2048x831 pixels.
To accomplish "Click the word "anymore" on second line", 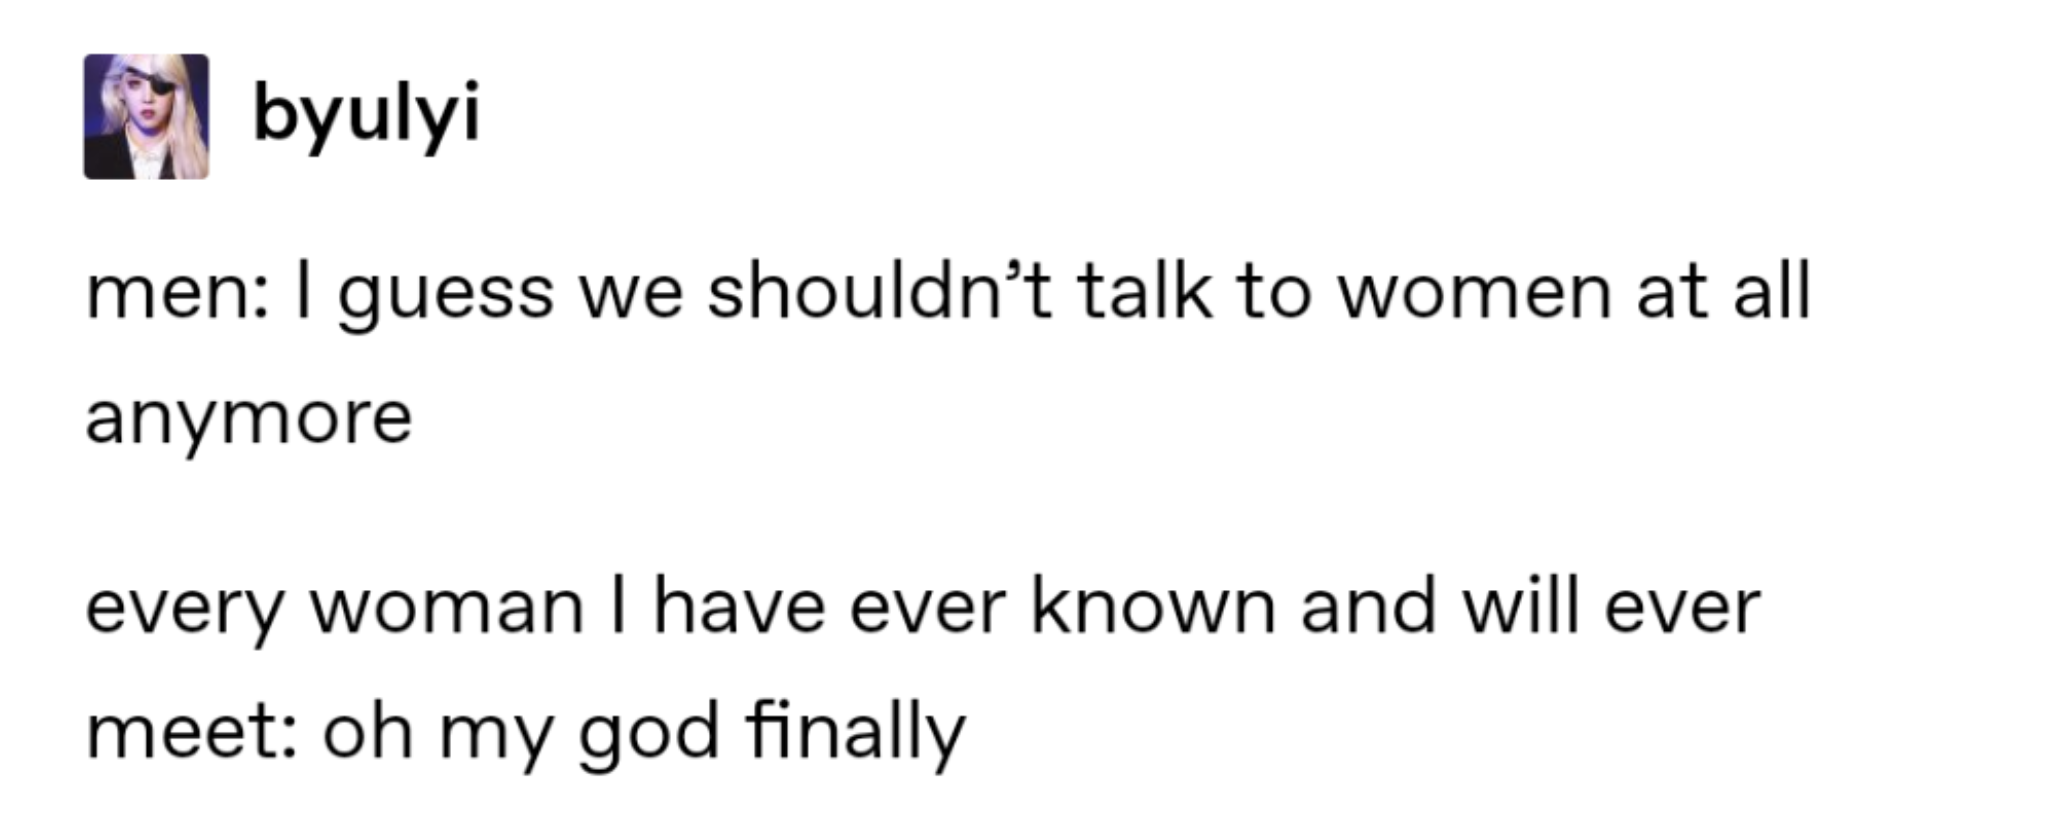I will pos(249,420).
